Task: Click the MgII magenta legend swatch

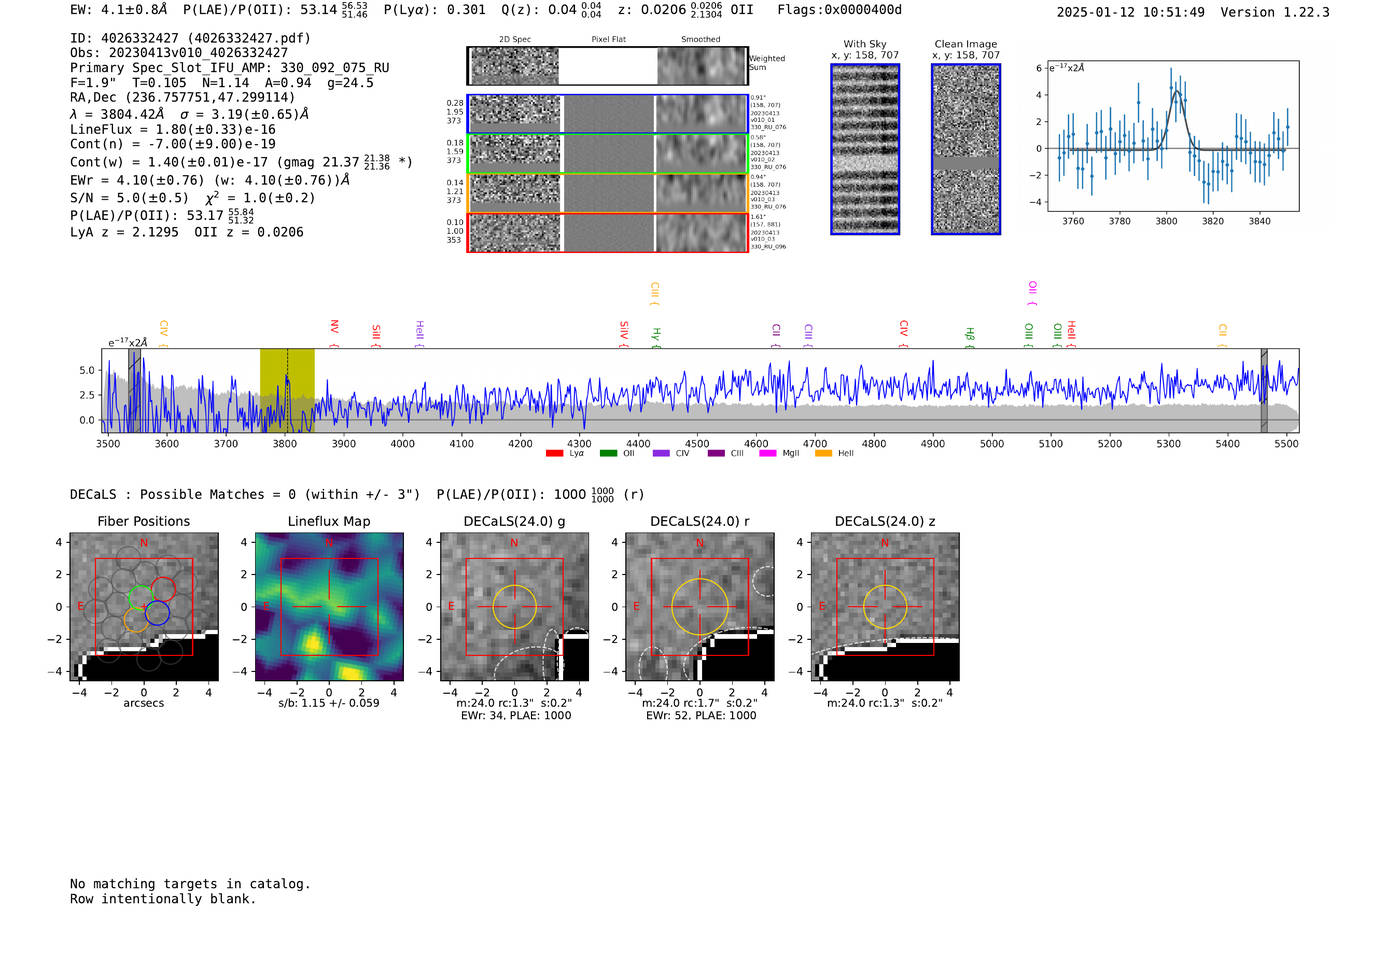Action: pyautogui.click(x=768, y=454)
